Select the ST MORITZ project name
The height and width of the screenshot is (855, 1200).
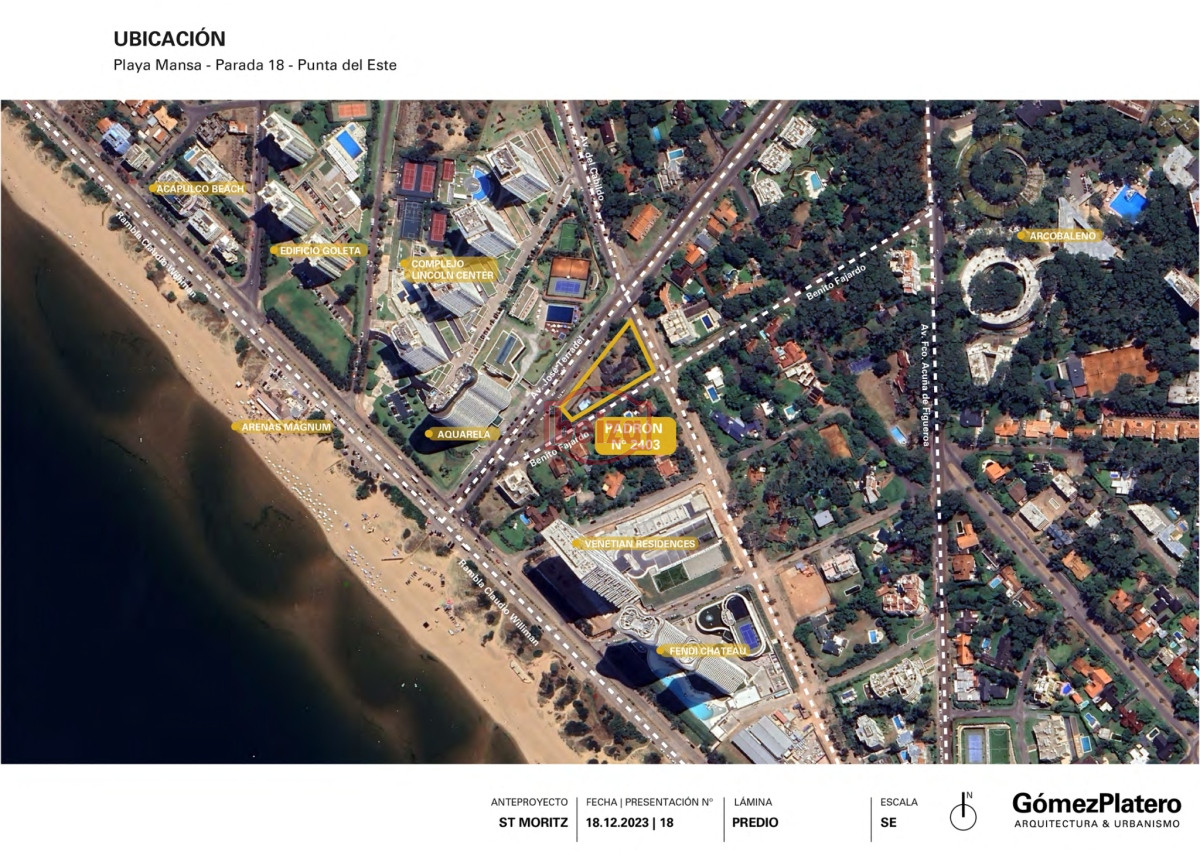tap(534, 823)
